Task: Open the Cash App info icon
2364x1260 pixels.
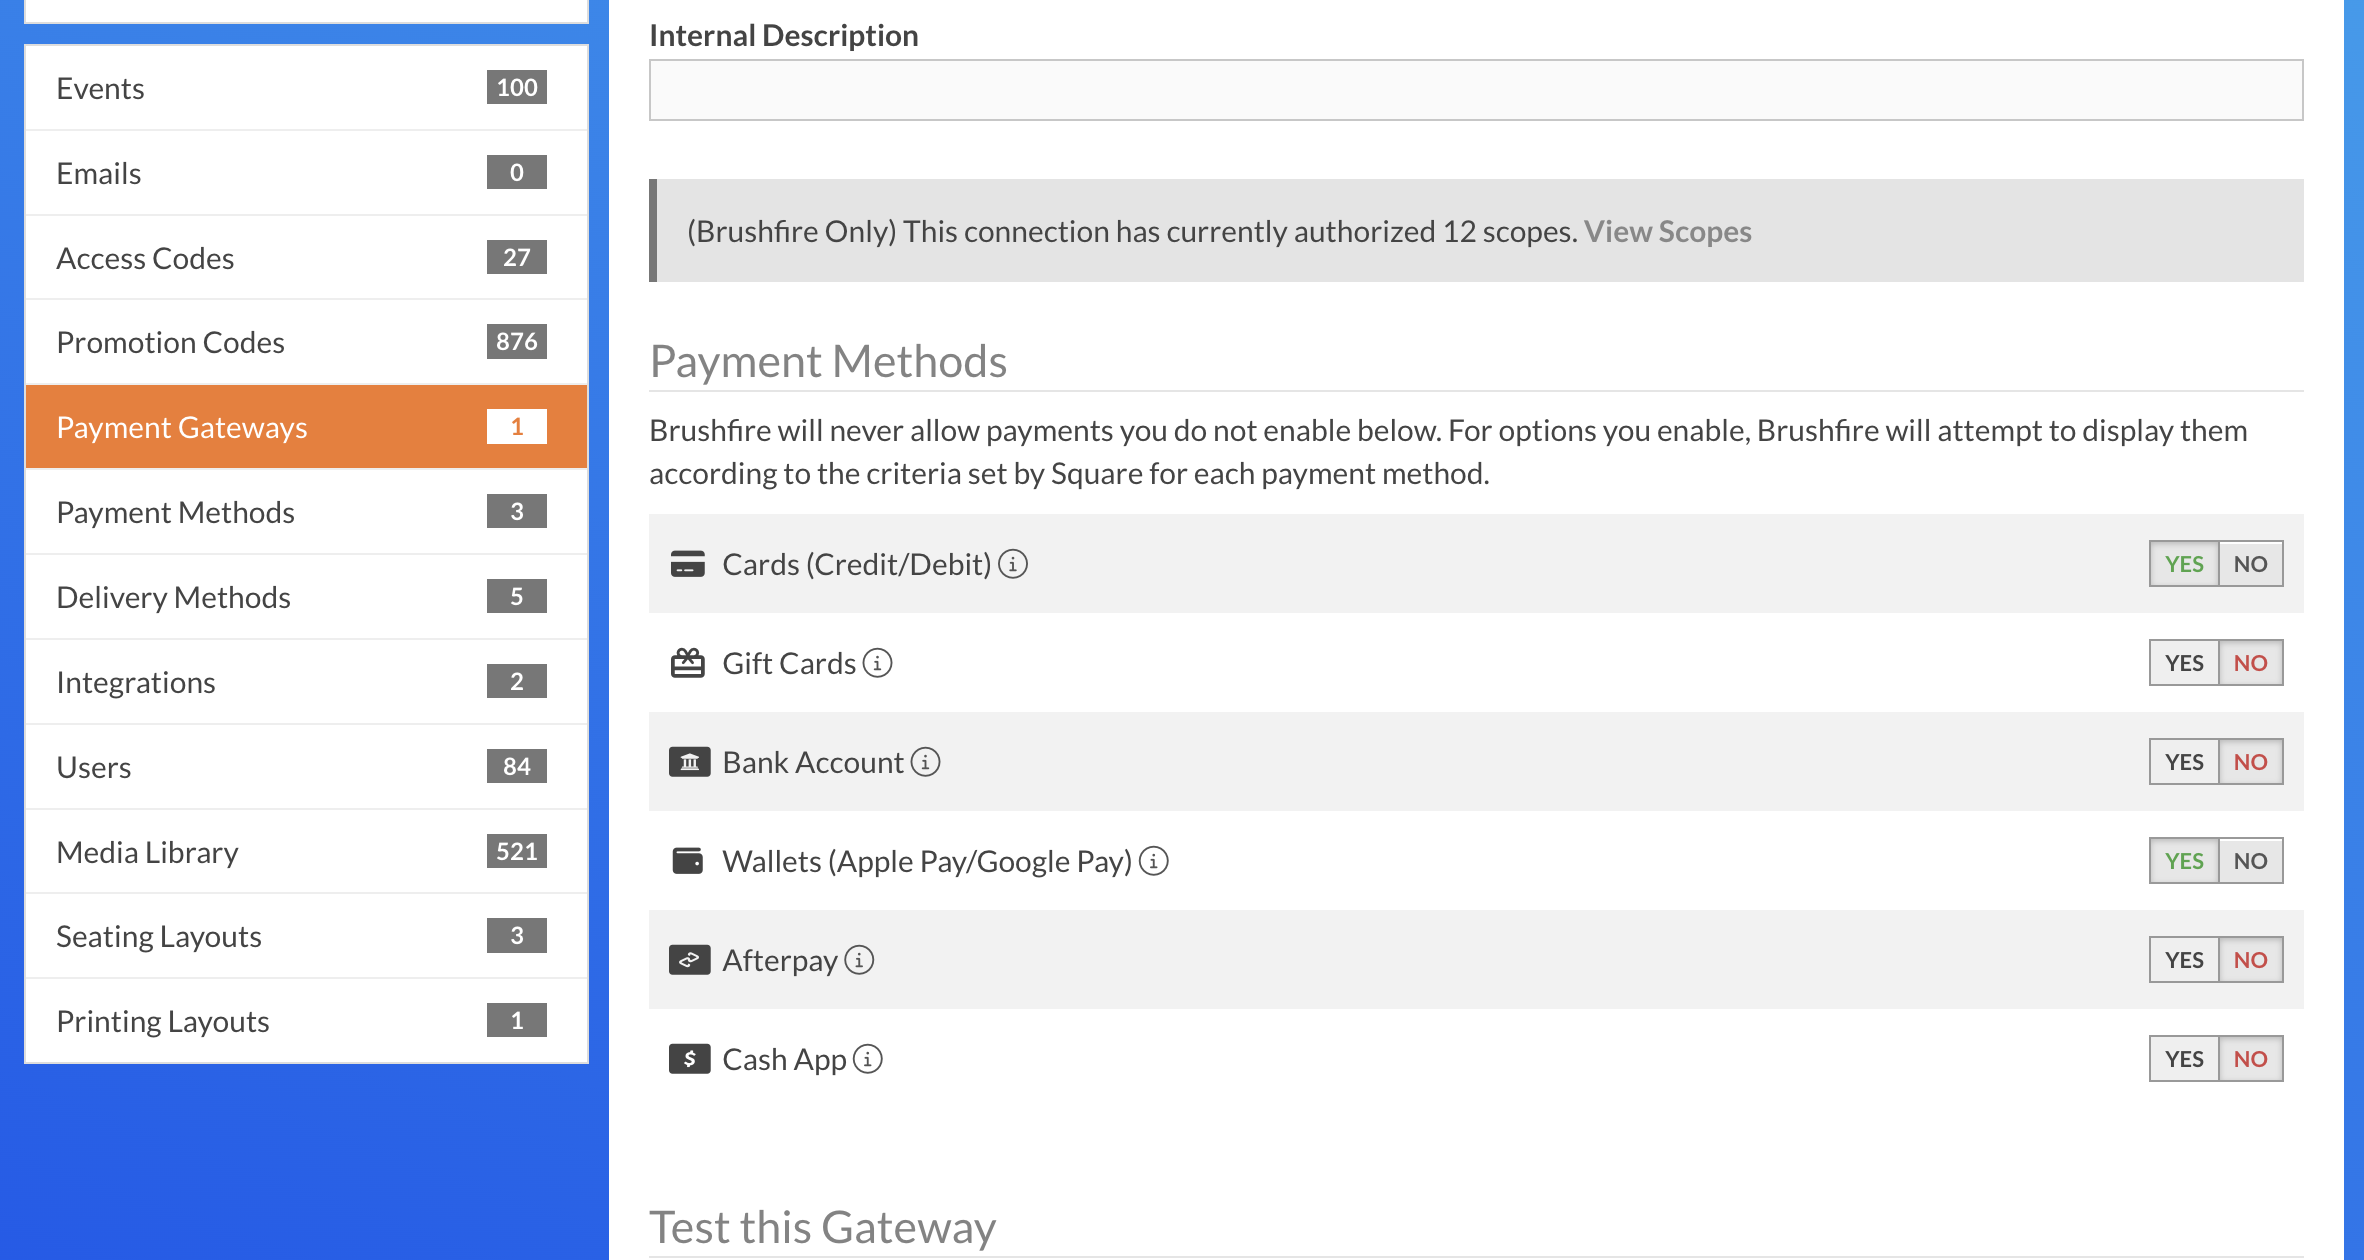Action: click(x=868, y=1058)
